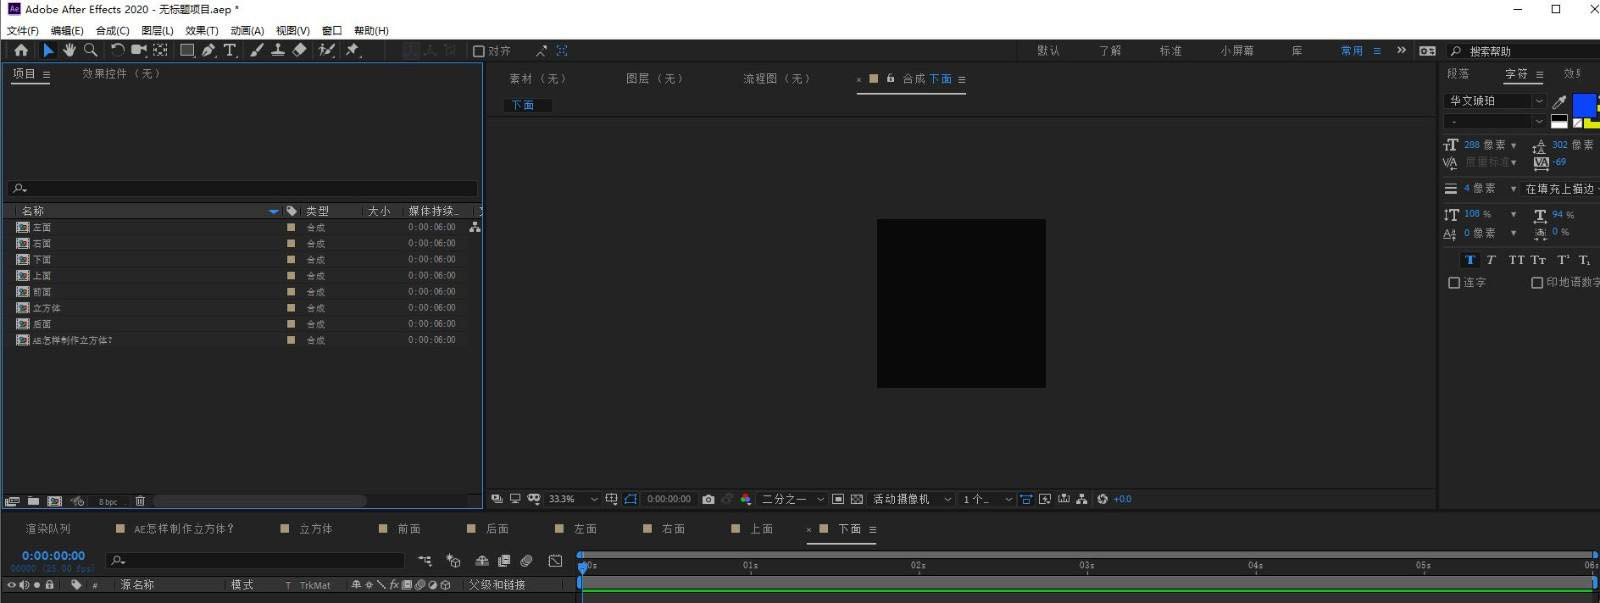Switch to 段落 paragraph tab

coord(1458,74)
